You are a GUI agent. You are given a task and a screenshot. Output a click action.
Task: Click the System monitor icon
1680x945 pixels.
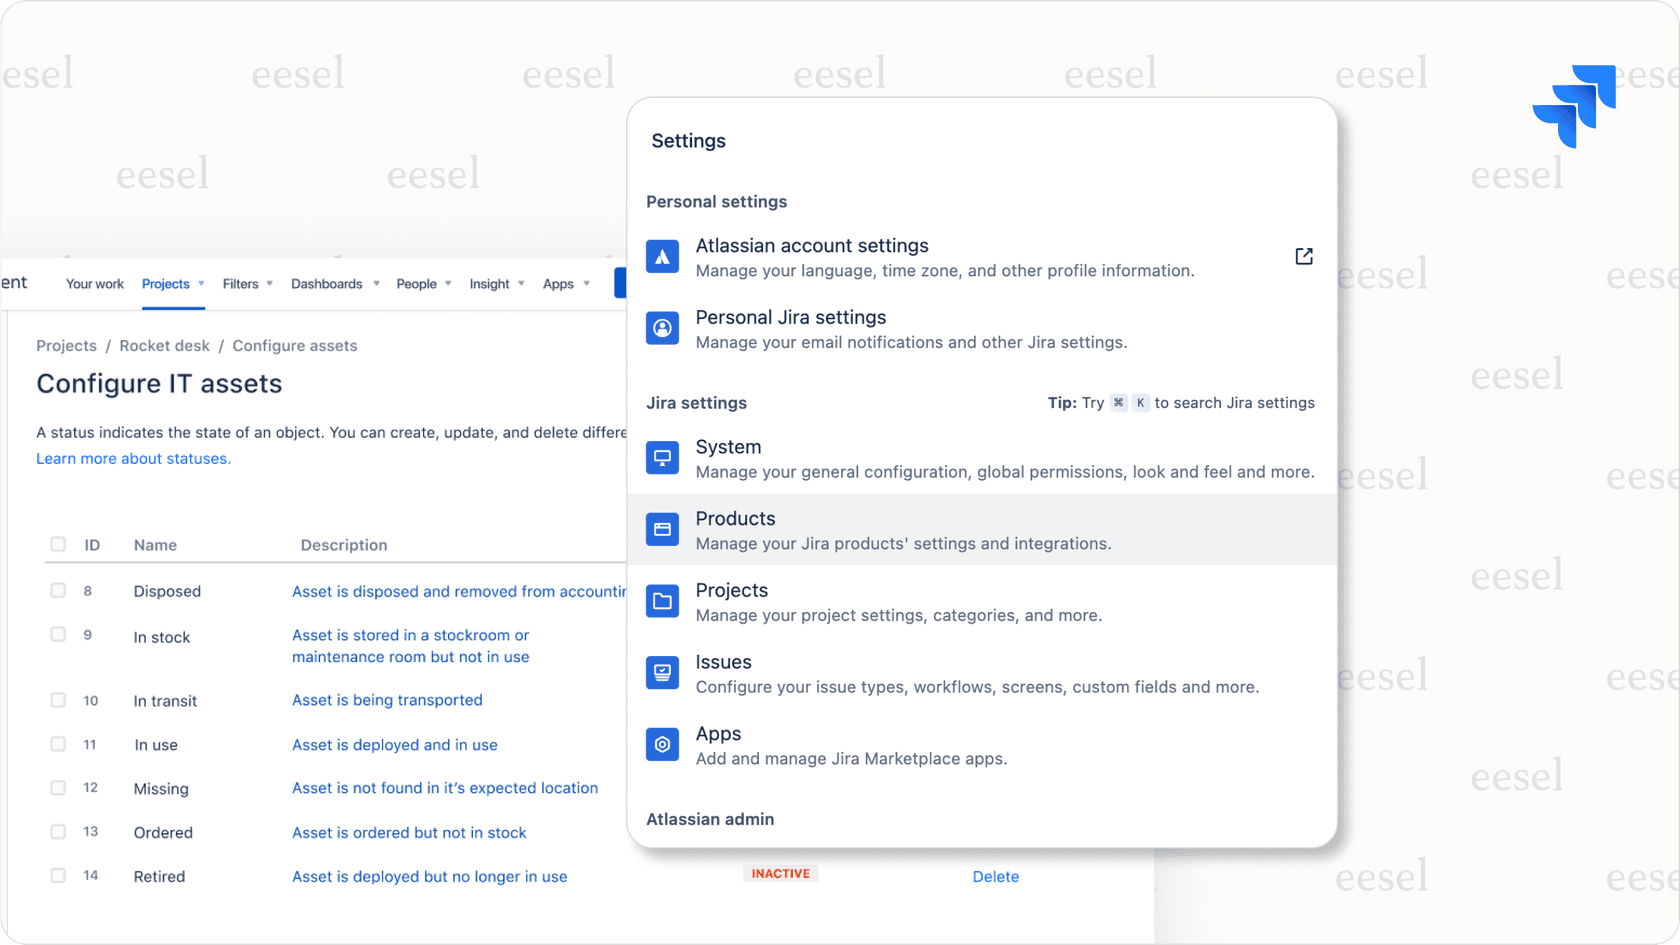click(662, 458)
